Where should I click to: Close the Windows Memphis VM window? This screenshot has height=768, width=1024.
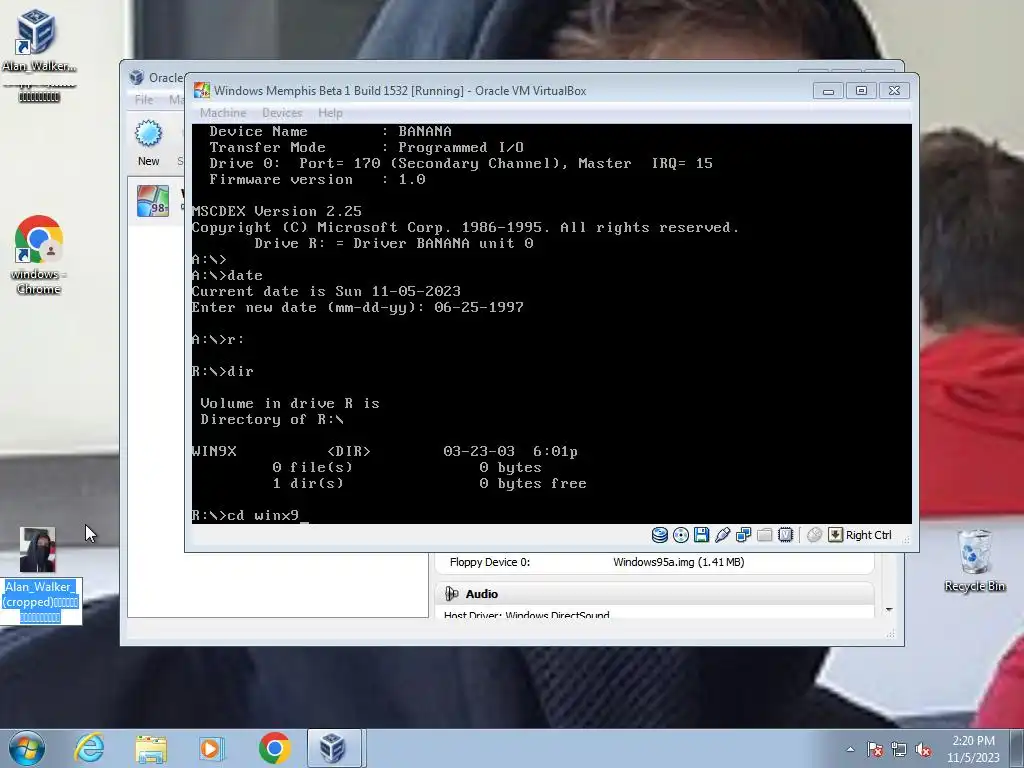click(x=895, y=90)
